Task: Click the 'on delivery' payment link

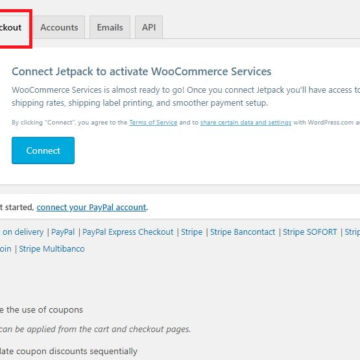Action: [x=22, y=232]
